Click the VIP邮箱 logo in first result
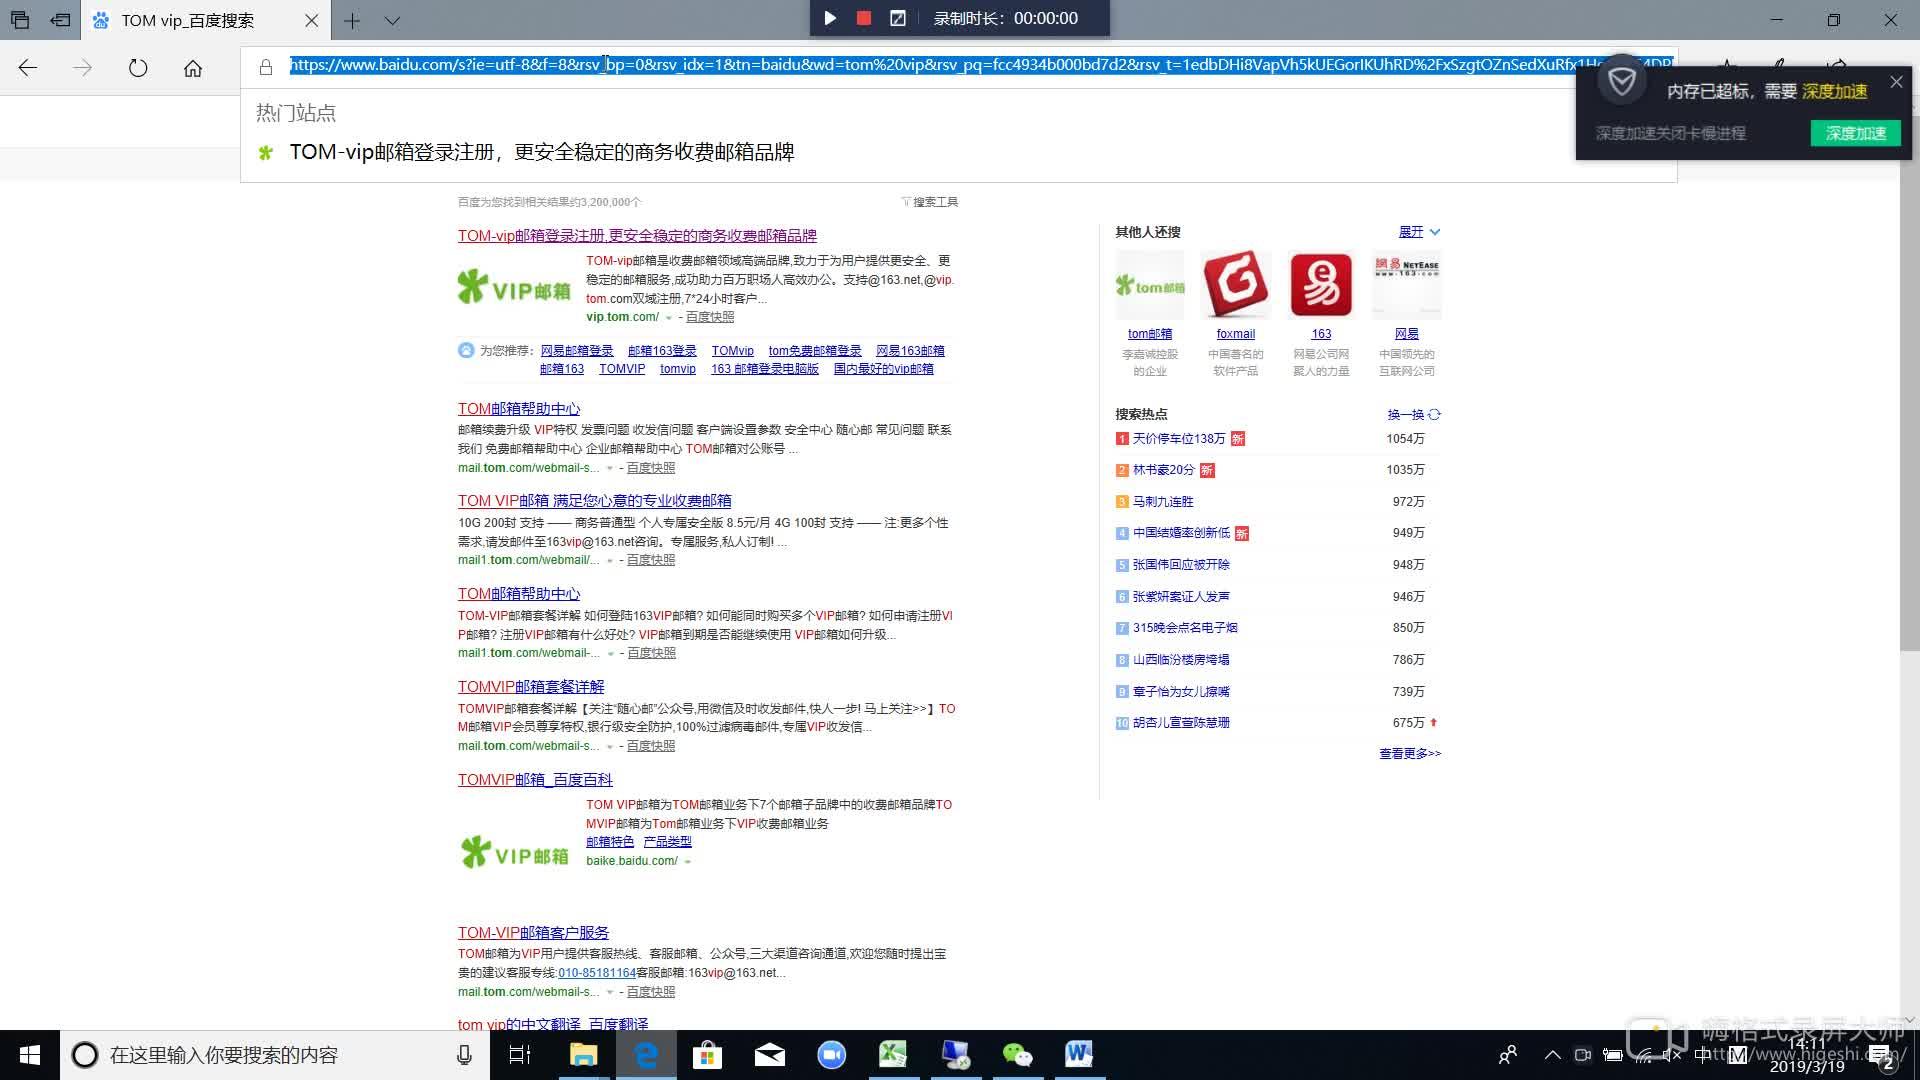Viewport: 1920px width, 1080px height. point(514,288)
